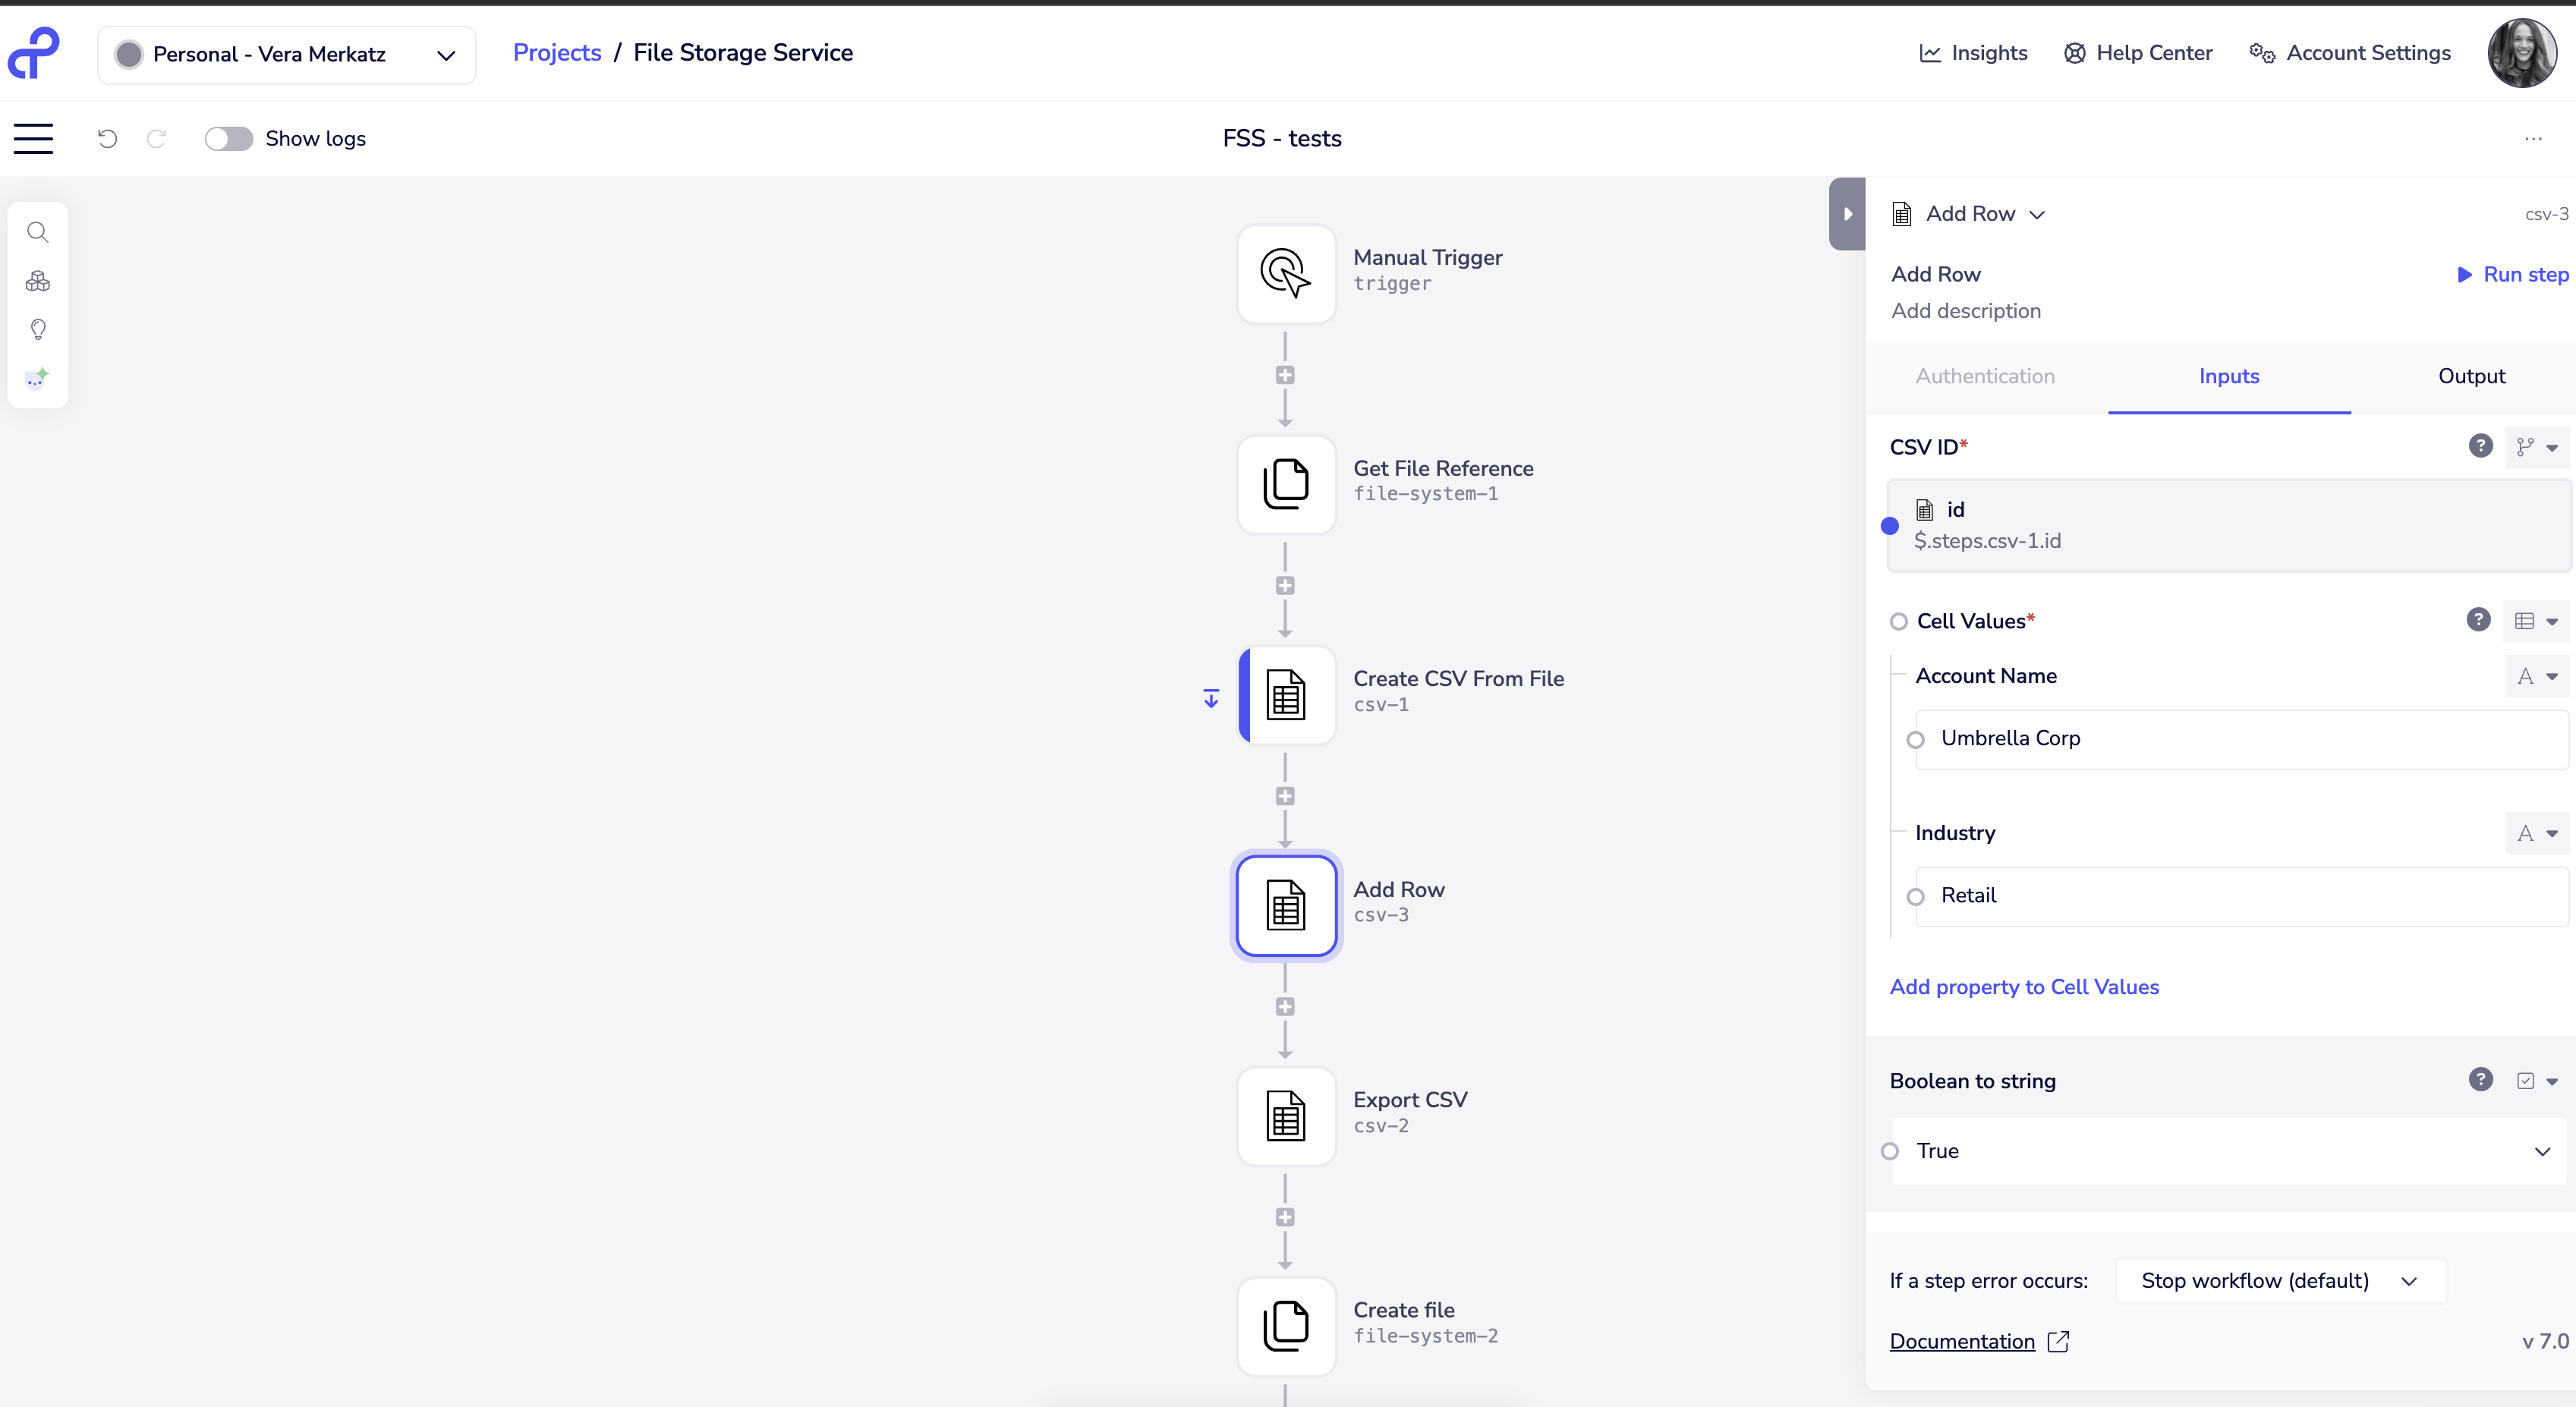Select the radio button beside True
The height and width of the screenshot is (1407, 2576).
[1889, 1151]
